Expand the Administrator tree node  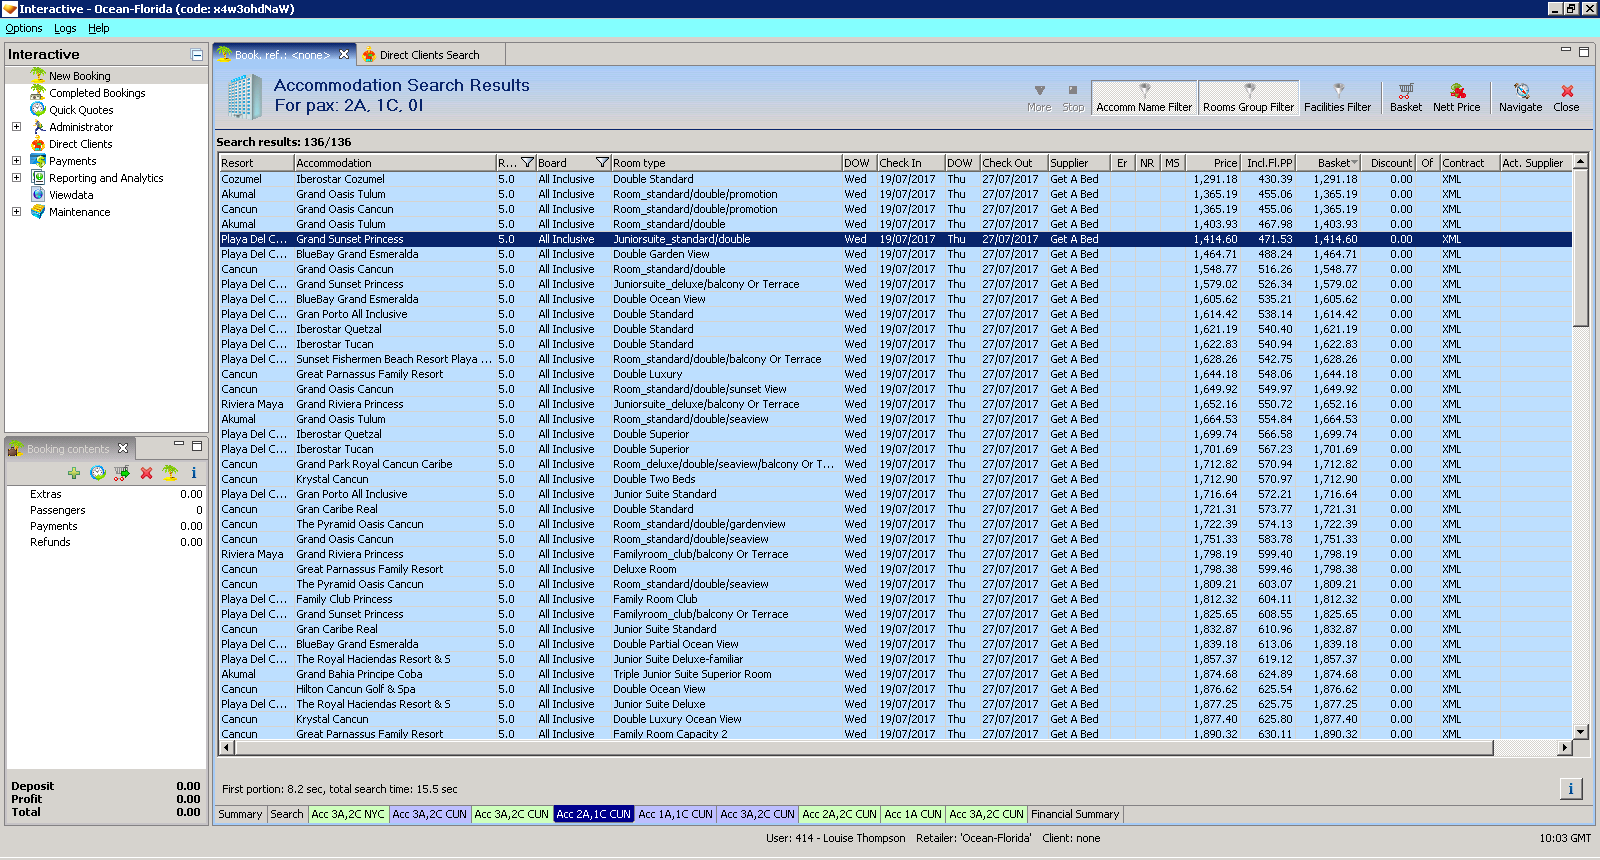point(16,127)
